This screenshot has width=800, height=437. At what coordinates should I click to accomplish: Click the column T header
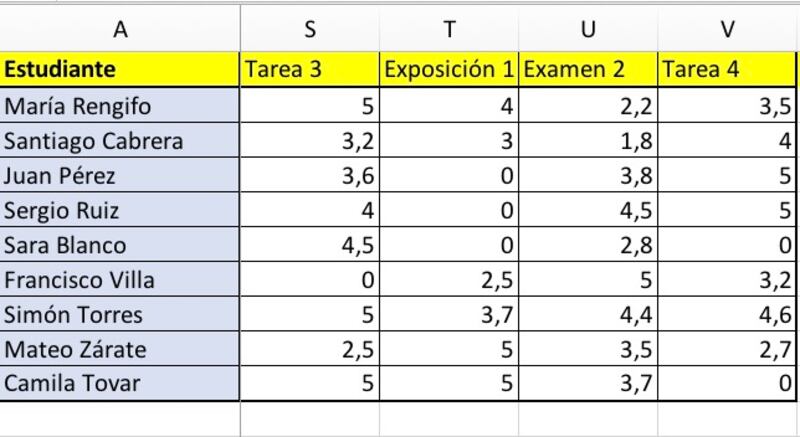point(449,29)
